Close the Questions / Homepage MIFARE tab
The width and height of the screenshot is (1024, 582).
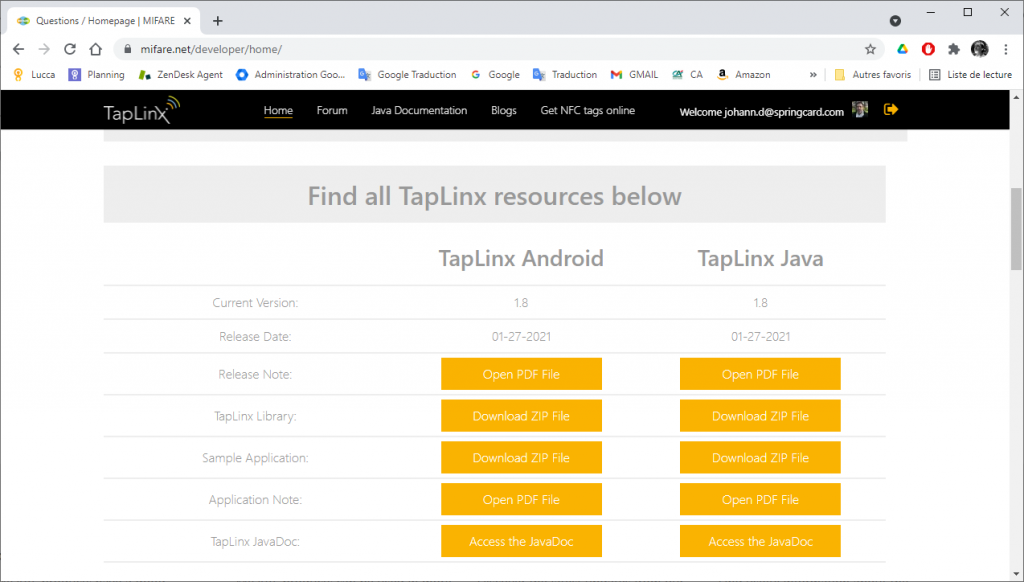(x=187, y=21)
